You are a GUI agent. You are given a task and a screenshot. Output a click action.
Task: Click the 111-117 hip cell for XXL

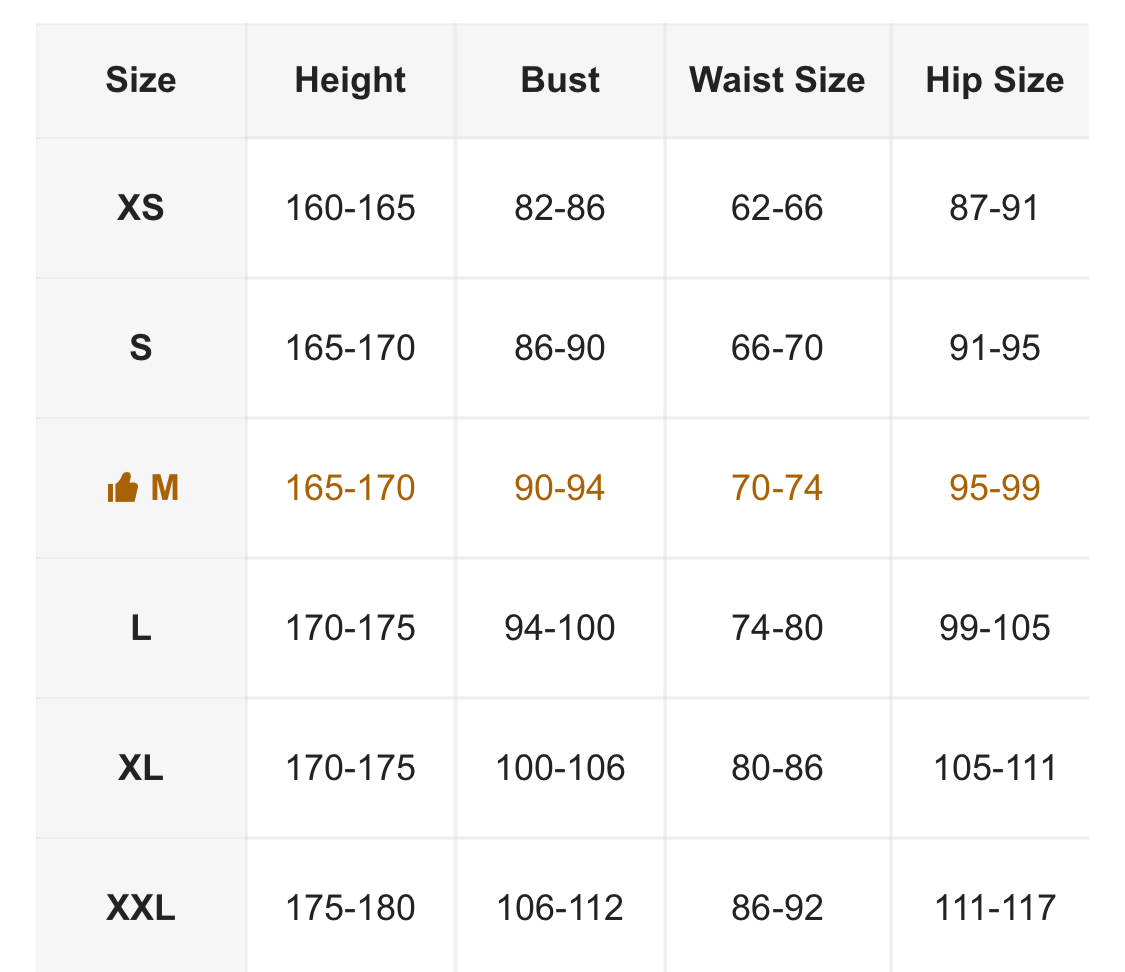994,908
